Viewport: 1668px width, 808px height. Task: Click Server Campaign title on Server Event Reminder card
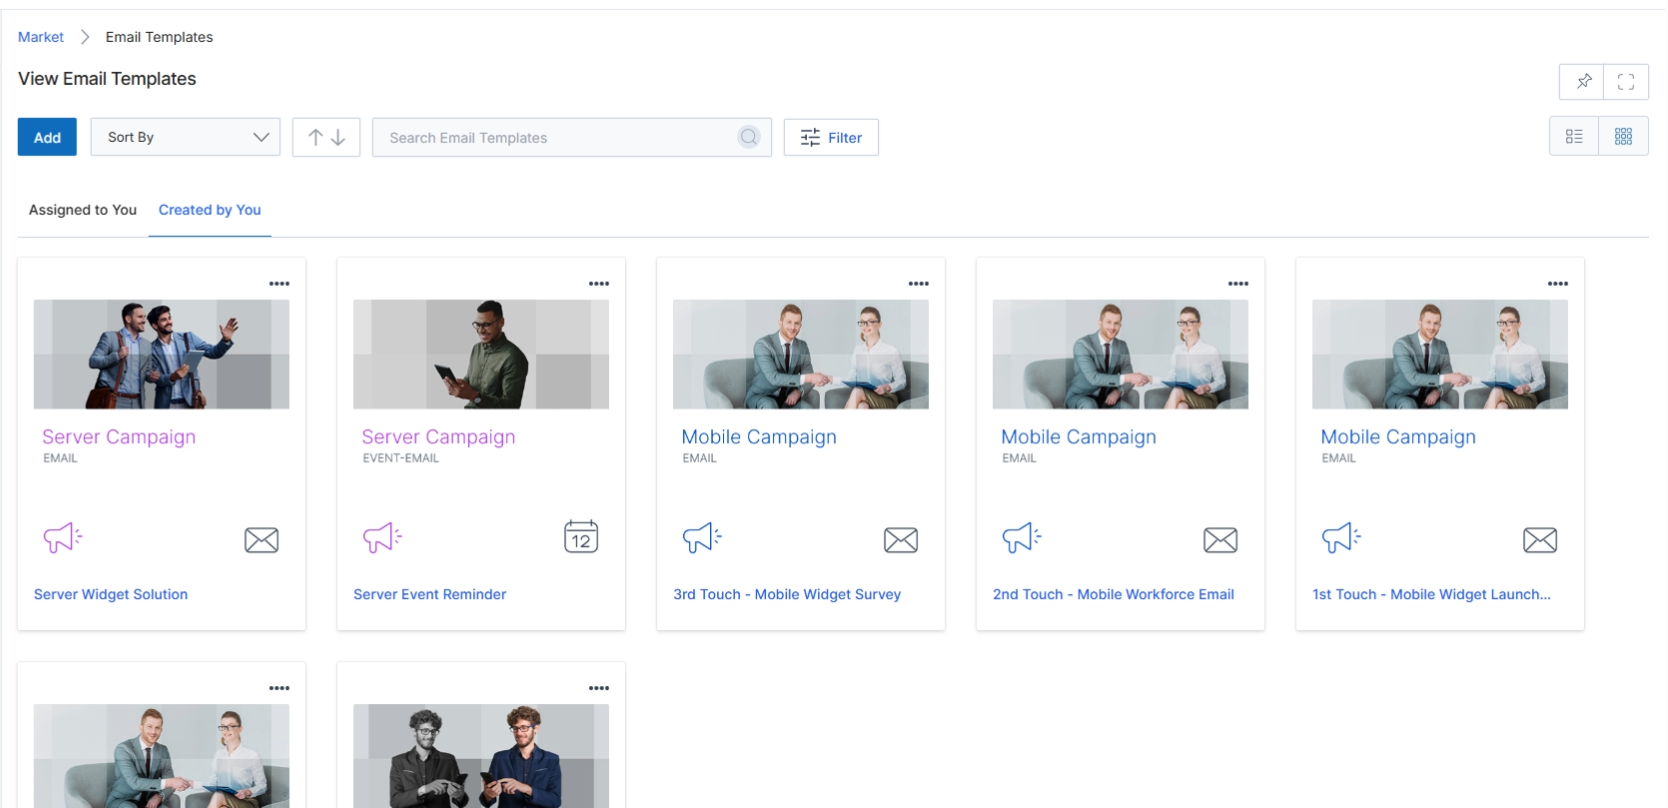pos(439,437)
